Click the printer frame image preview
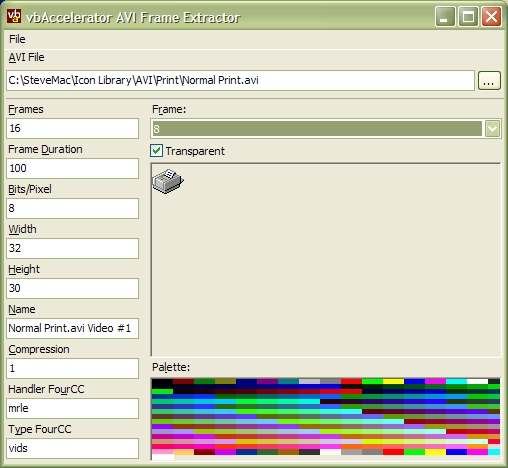The image size is (508, 468). click(x=168, y=181)
